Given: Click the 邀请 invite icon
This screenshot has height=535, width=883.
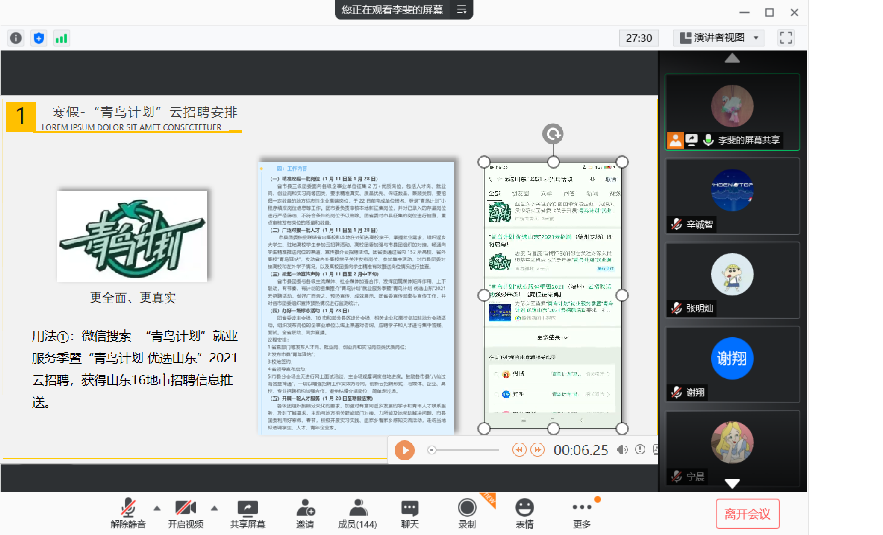Looking at the screenshot, I should 305,513.
